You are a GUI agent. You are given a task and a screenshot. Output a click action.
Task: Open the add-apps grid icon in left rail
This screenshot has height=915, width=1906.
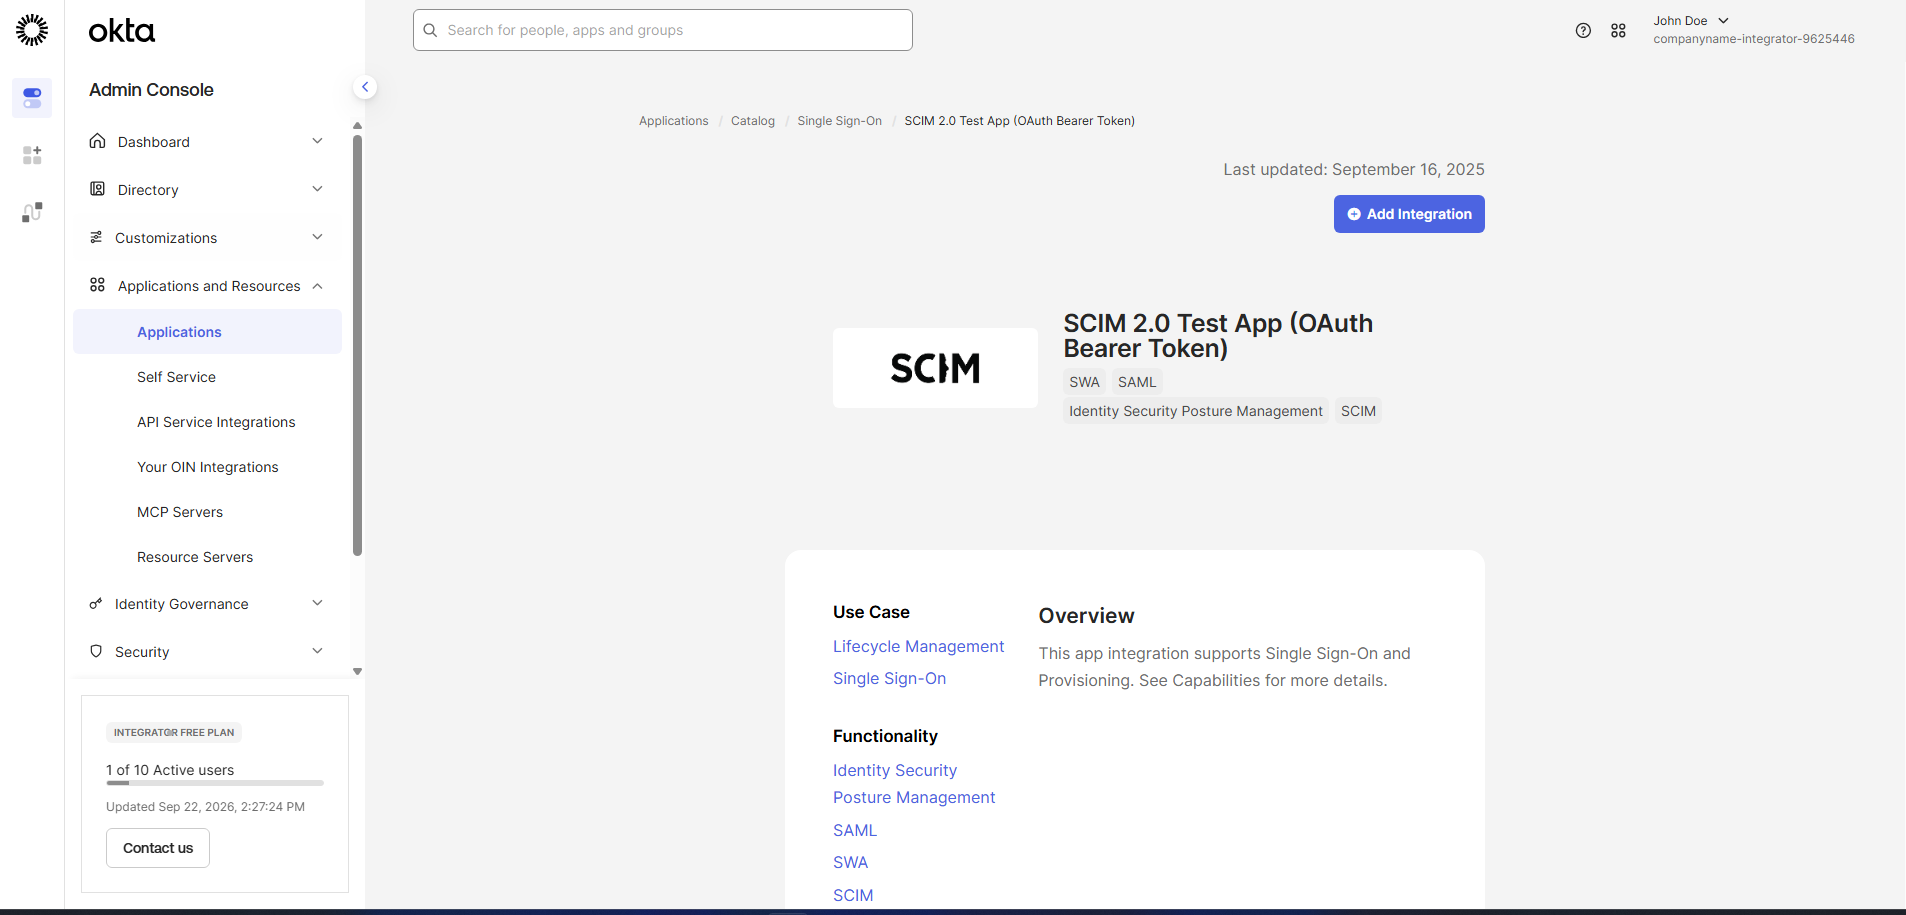[x=32, y=155]
